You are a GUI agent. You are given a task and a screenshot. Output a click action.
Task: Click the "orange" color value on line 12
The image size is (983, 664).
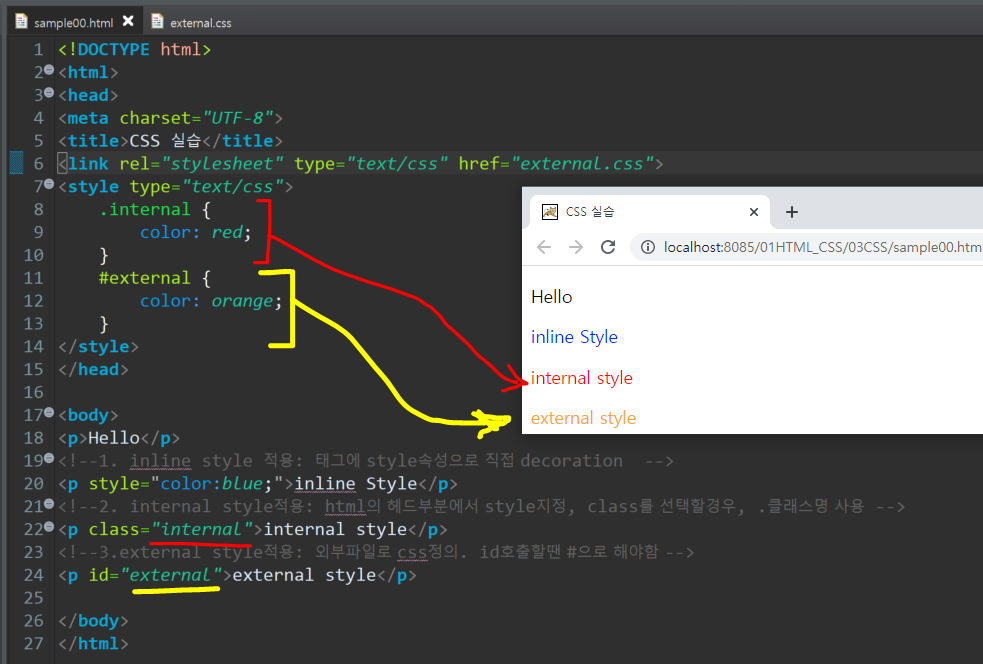pyautogui.click(x=242, y=301)
